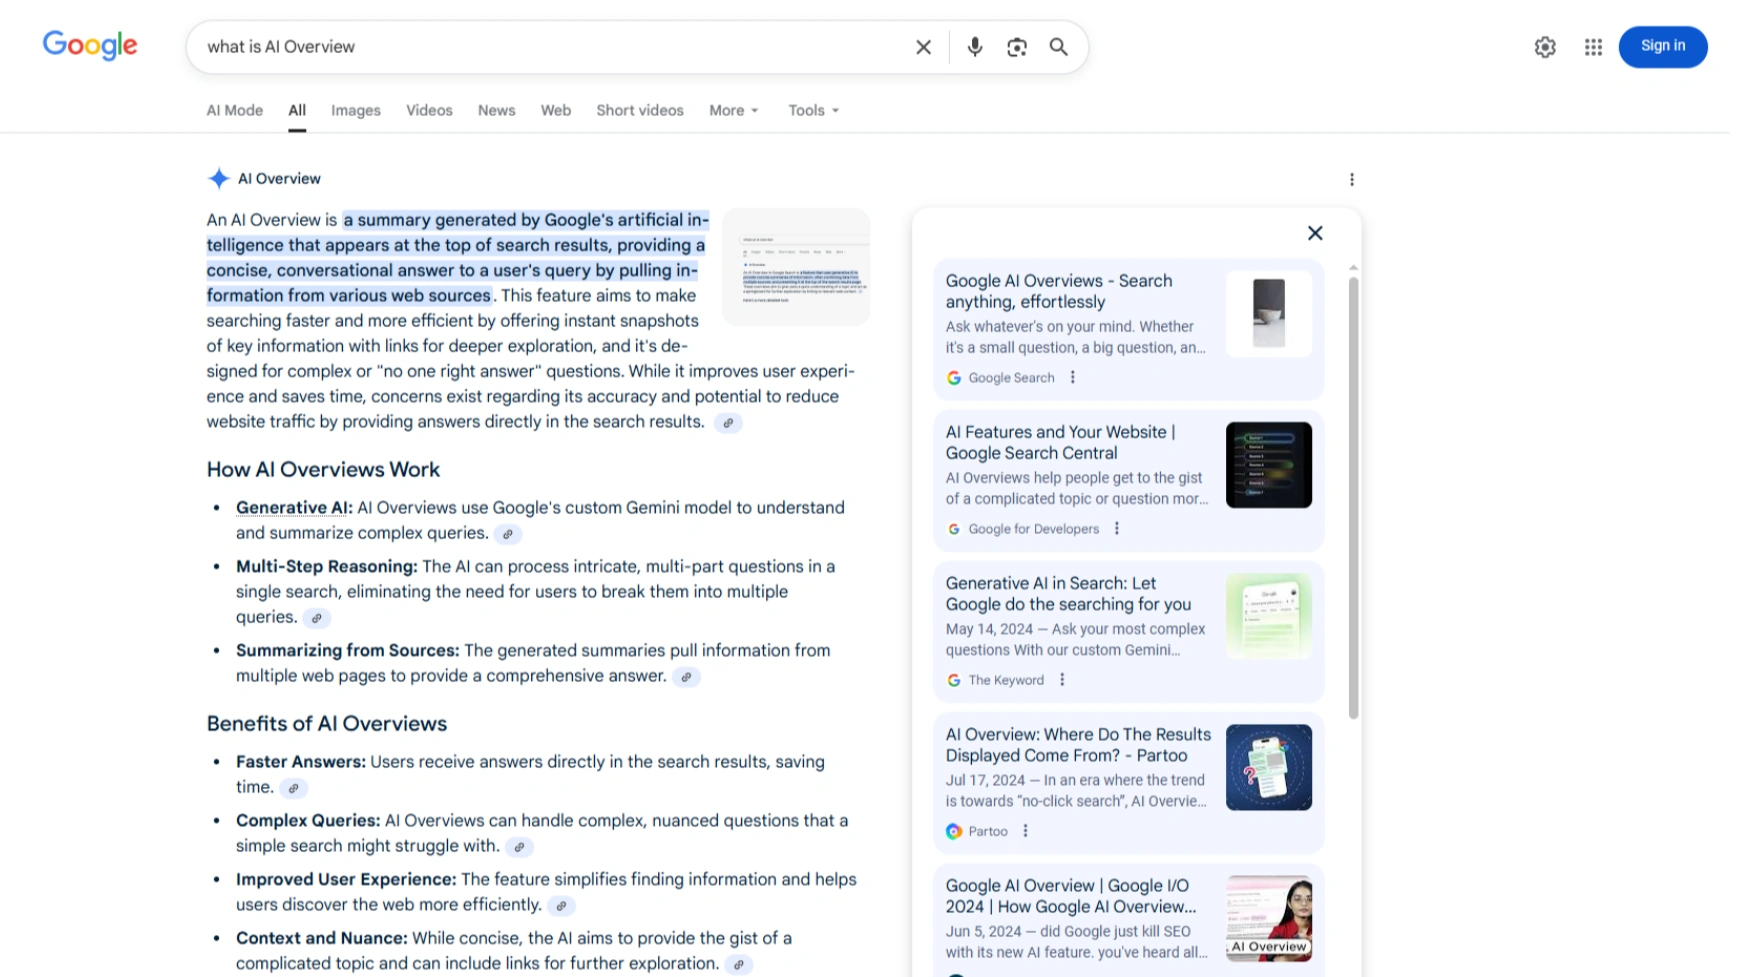
Task: Activate voice search with the microphone icon
Action: (974, 46)
